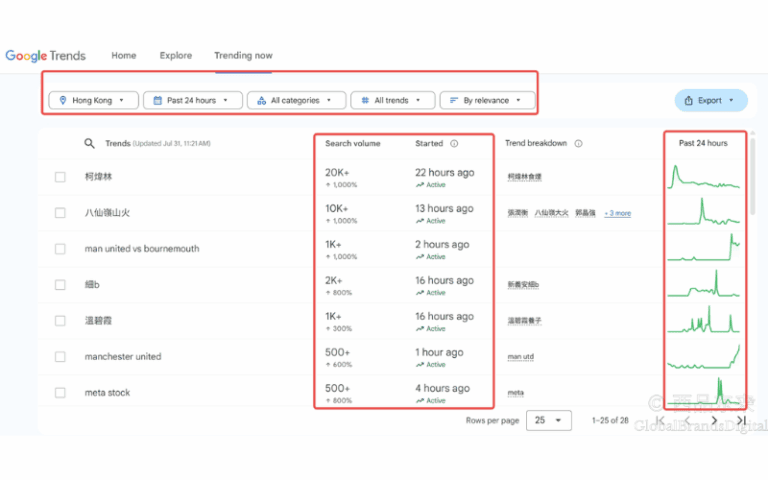Click the Export button
The image size is (768, 480).
coord(711,101)
